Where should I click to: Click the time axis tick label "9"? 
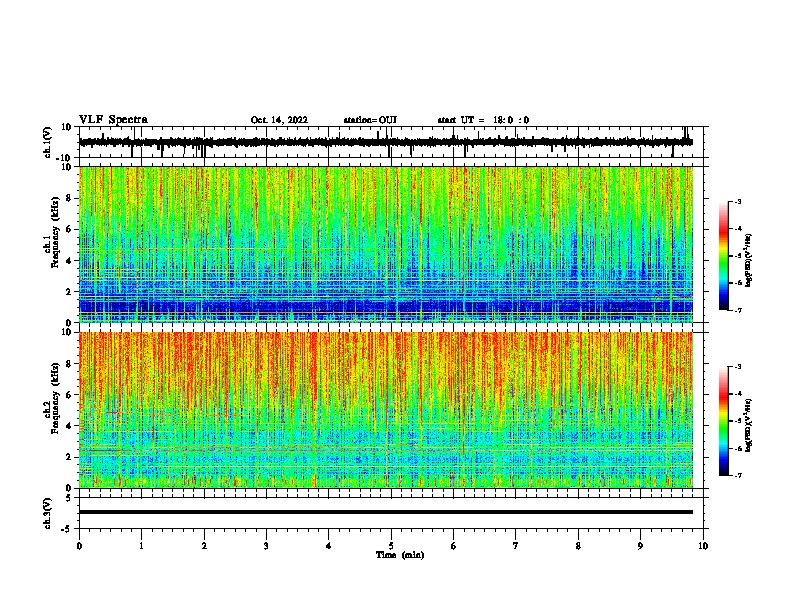pos(640,546)
